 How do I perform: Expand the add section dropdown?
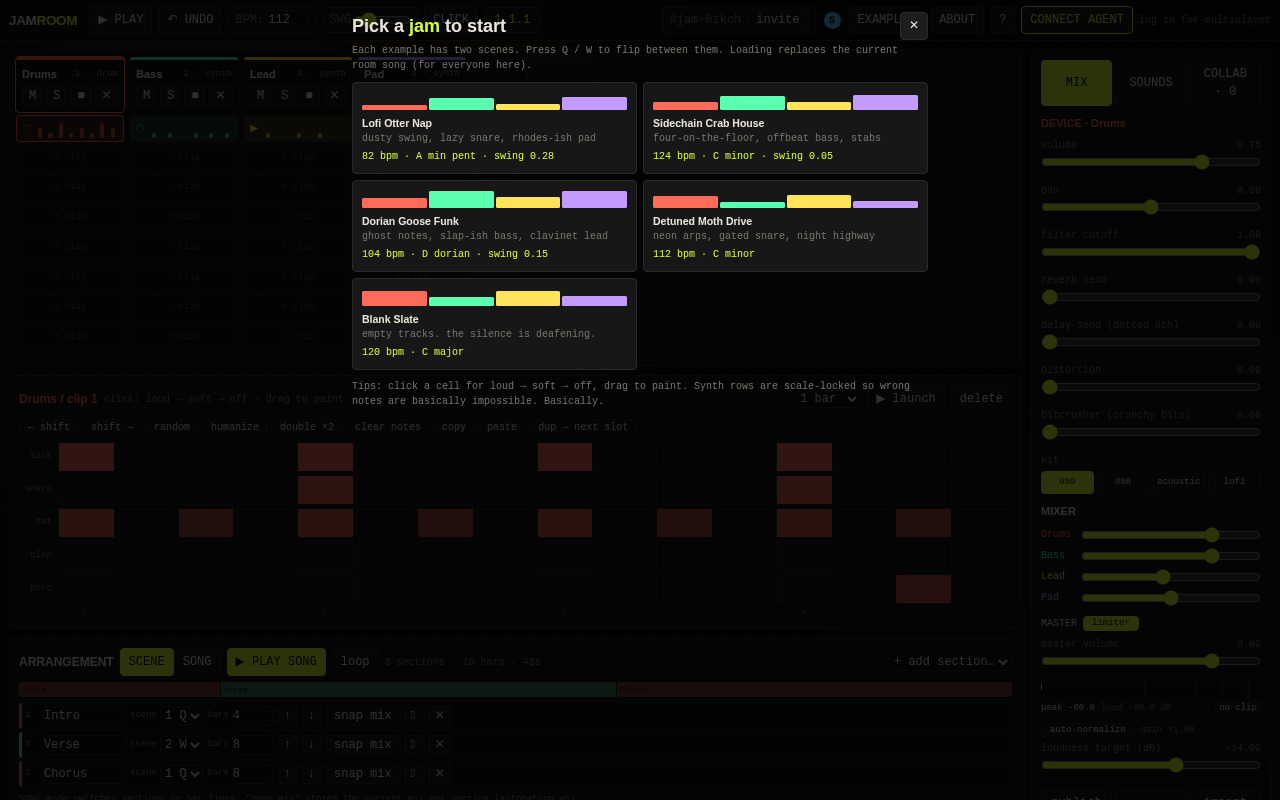(x=951, y=662)
